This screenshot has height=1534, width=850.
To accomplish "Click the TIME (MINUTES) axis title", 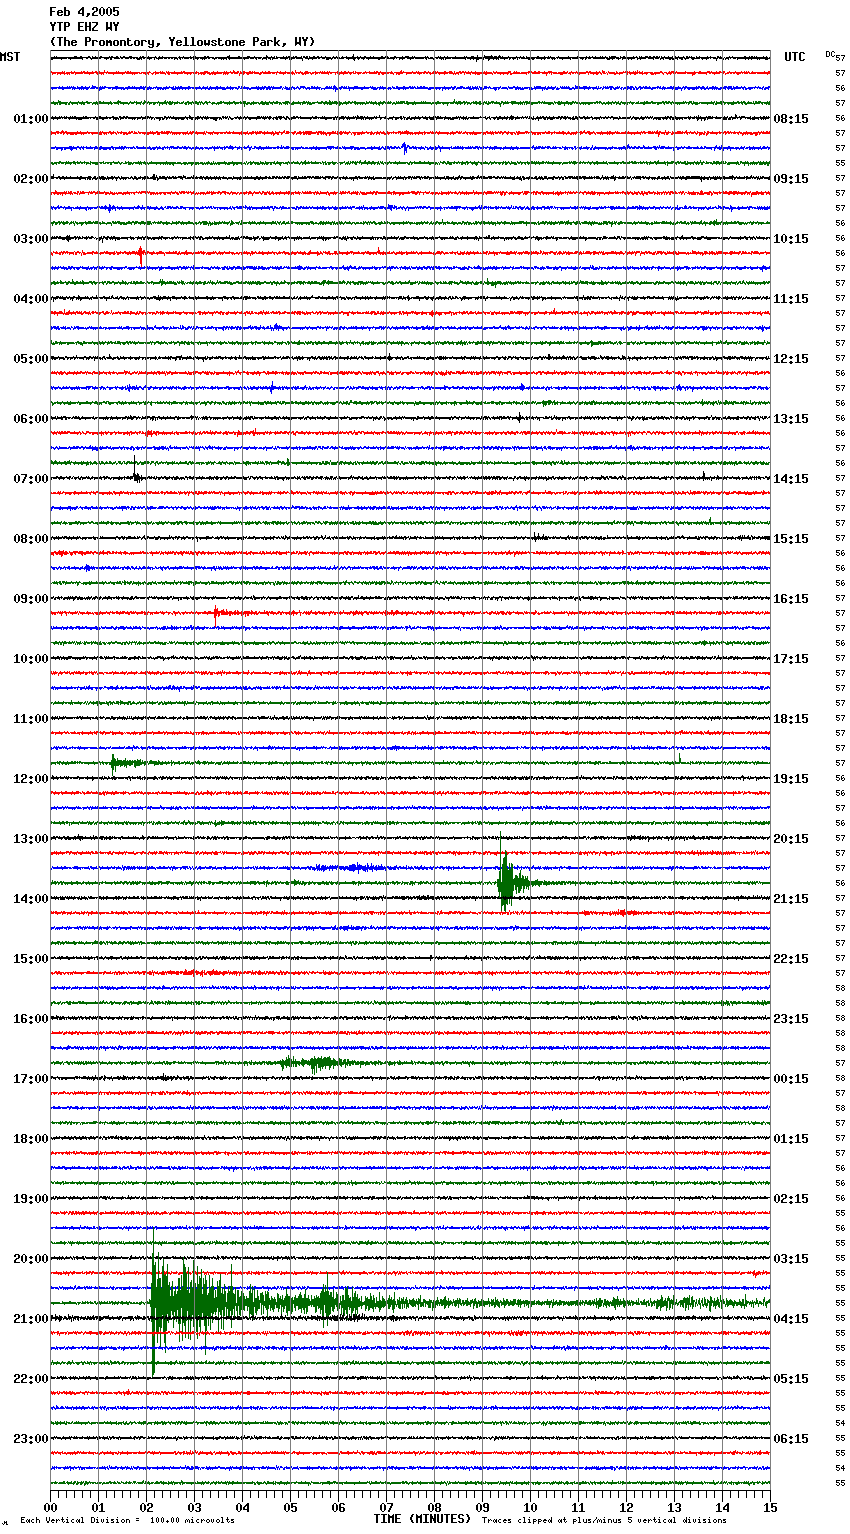I will pyautogui.click(x=422, y=1519).
